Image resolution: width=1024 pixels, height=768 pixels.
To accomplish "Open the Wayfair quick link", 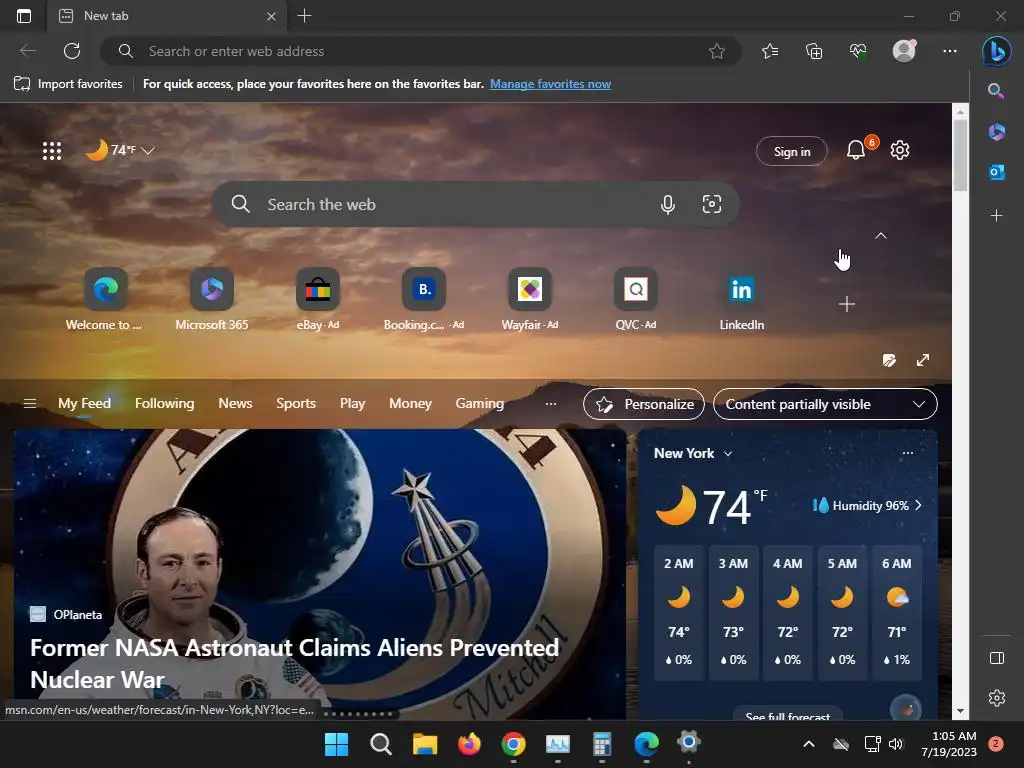I will click(x=530, y=299).
